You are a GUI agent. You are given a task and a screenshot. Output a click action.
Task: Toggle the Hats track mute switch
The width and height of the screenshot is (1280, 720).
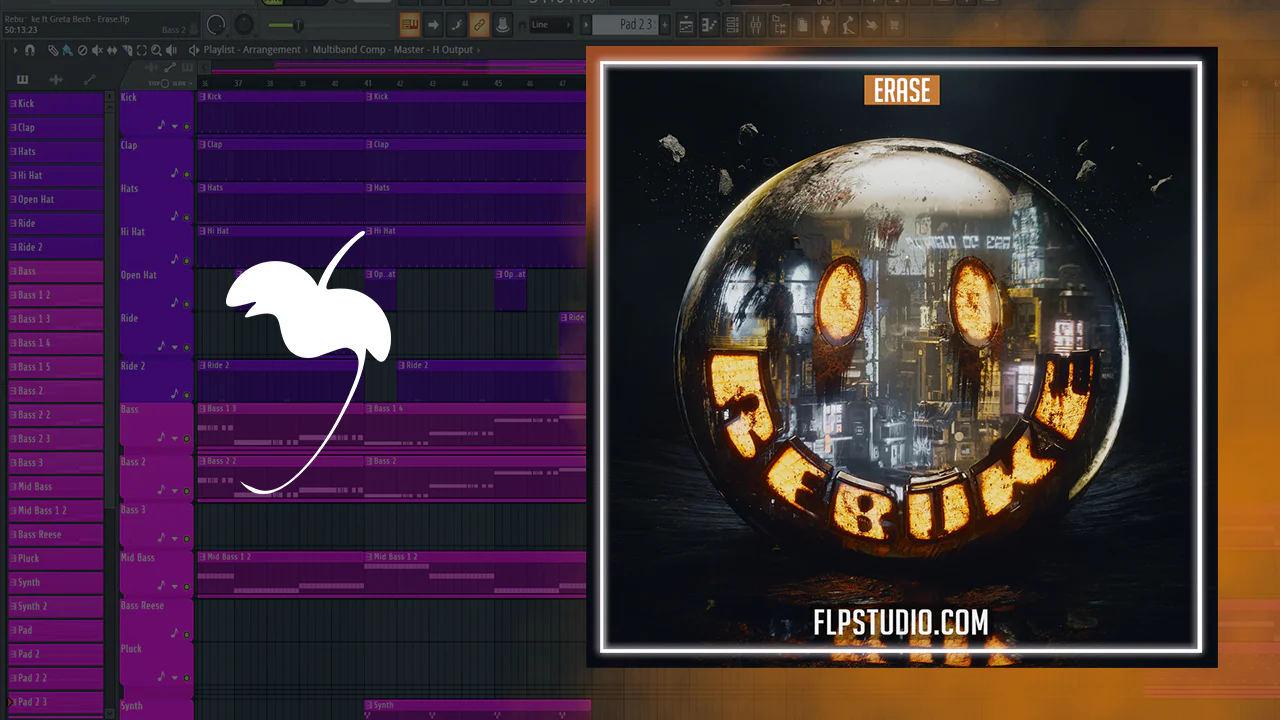click(187, 216)
